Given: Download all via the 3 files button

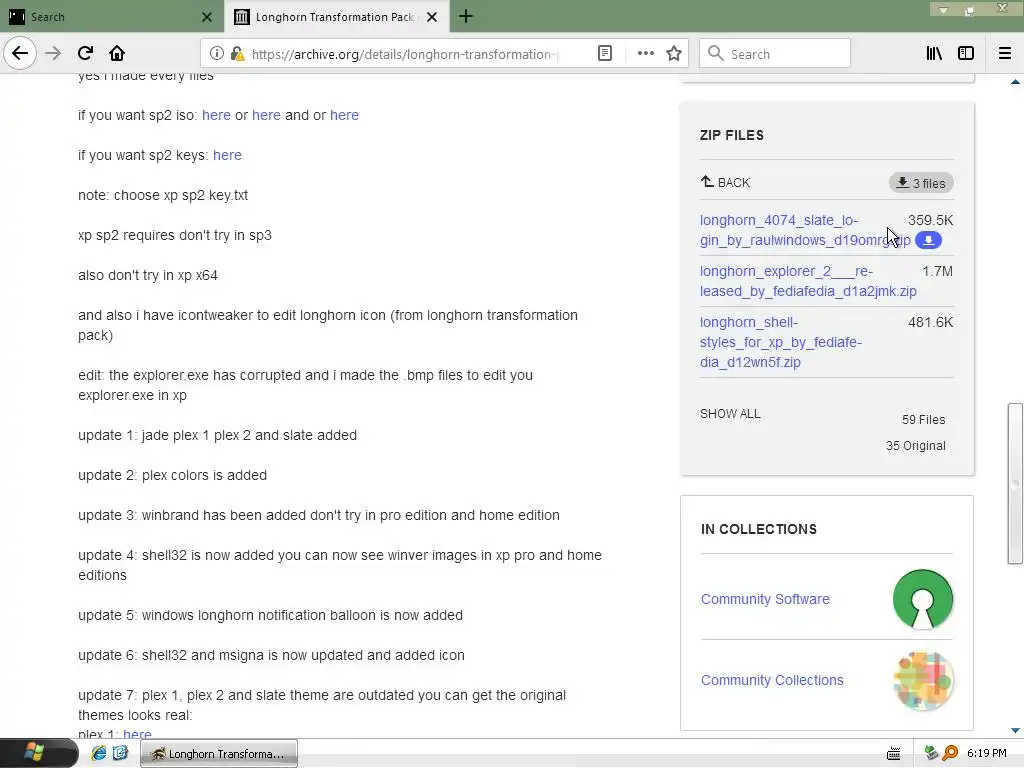Looking at the screenshot, I should [921, 183].
